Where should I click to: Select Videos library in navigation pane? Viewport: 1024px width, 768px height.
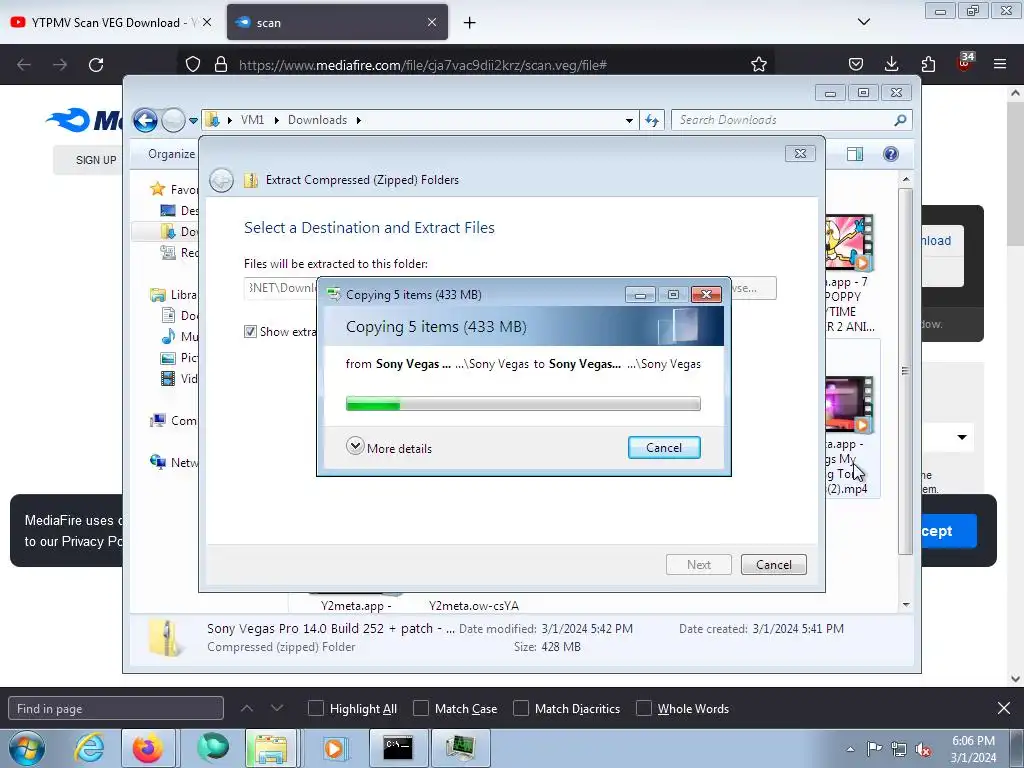tap(179, 378)
